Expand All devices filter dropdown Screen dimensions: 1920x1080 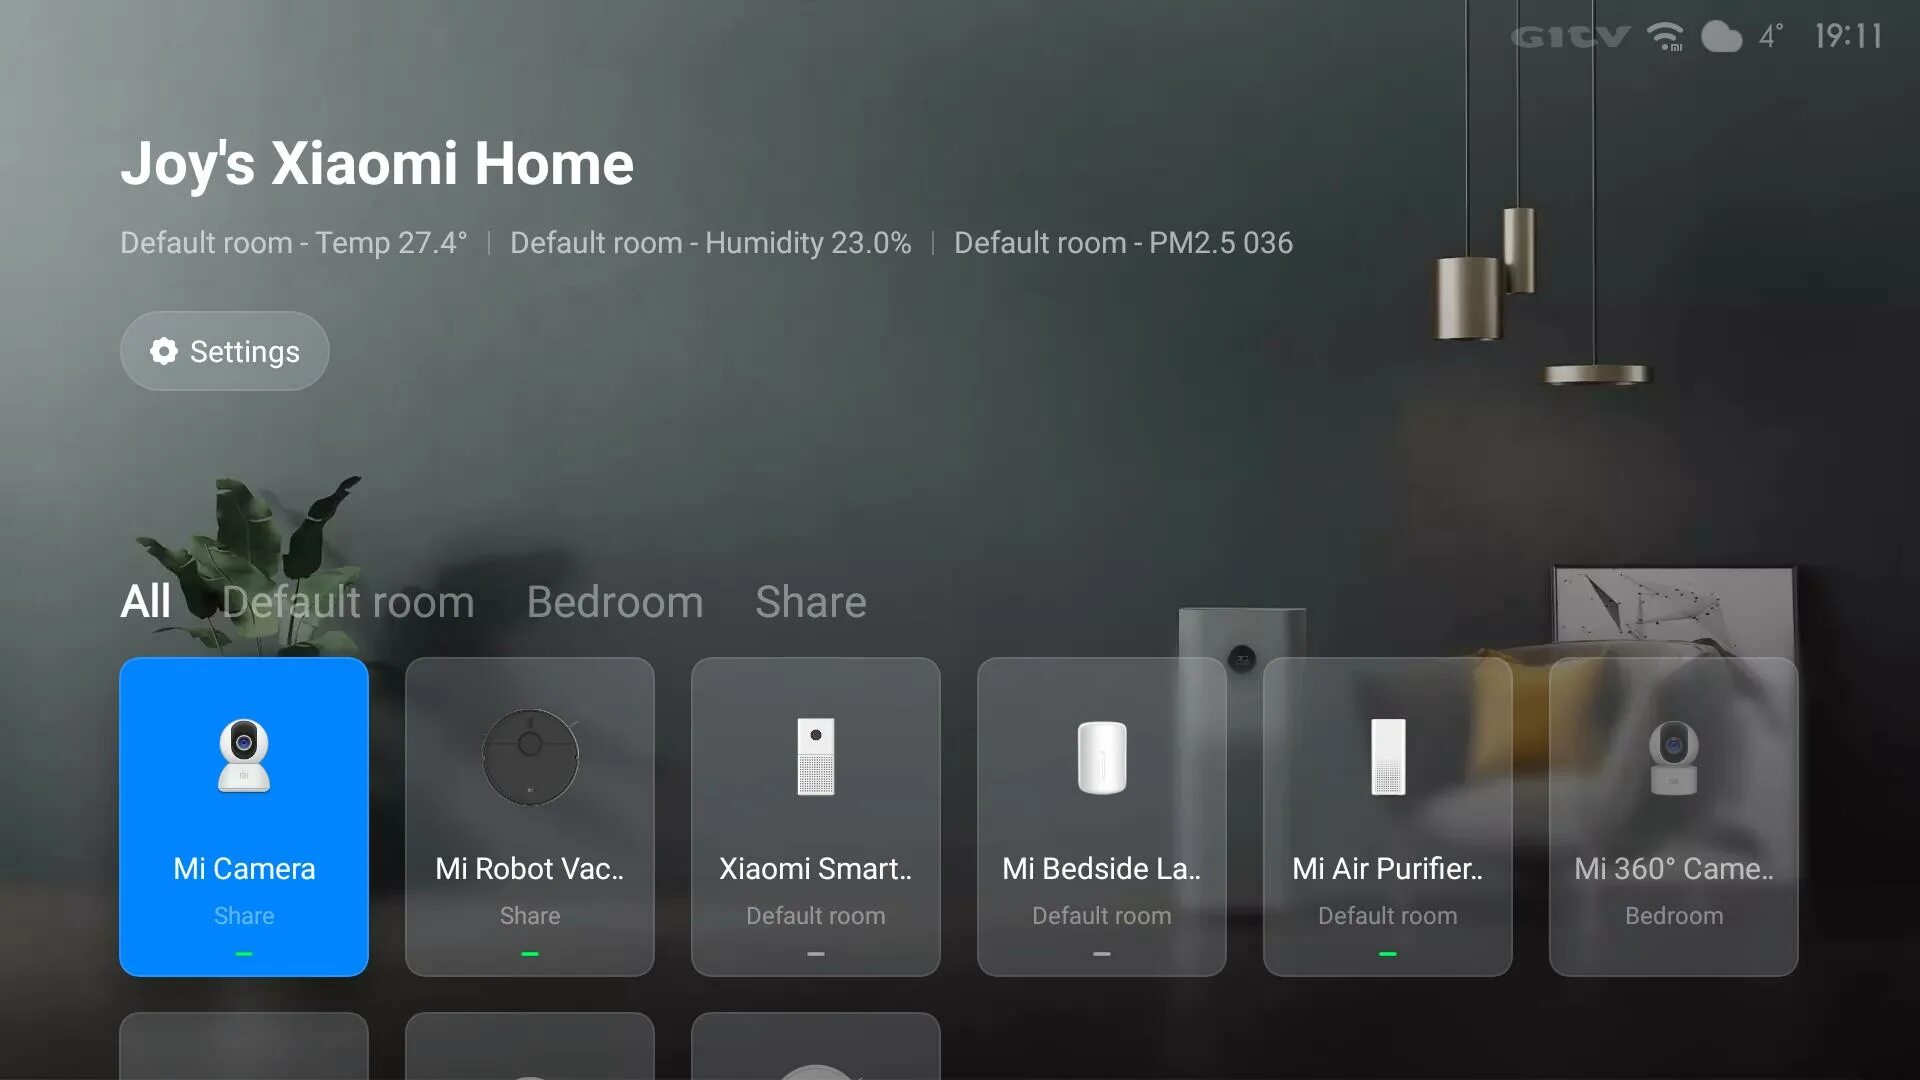(x=146, y=603)
